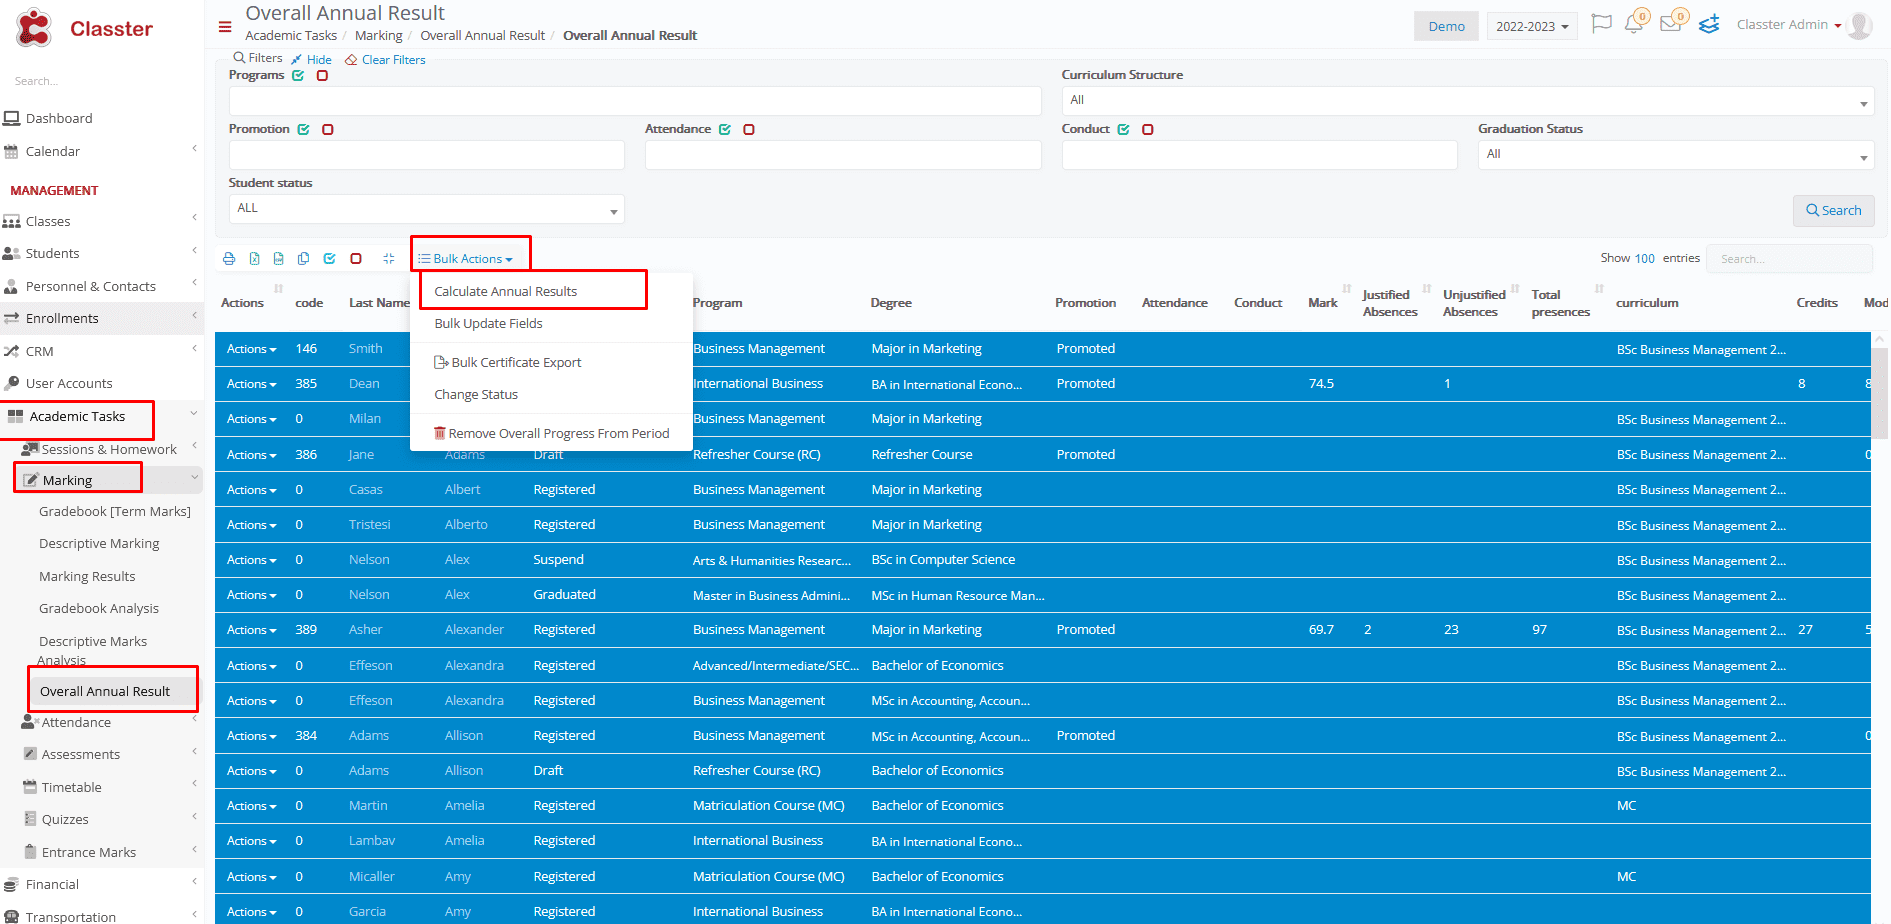This screenshot has height=924, width=1891.
Task: Click the table Search input field
Action: coord(1789,258)
